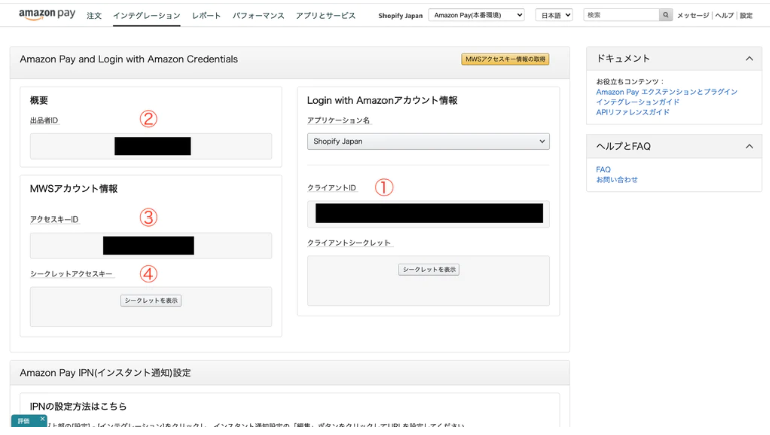770x435 pixels.
Task: Click the search magnifier icon
Action: (665, 15)
